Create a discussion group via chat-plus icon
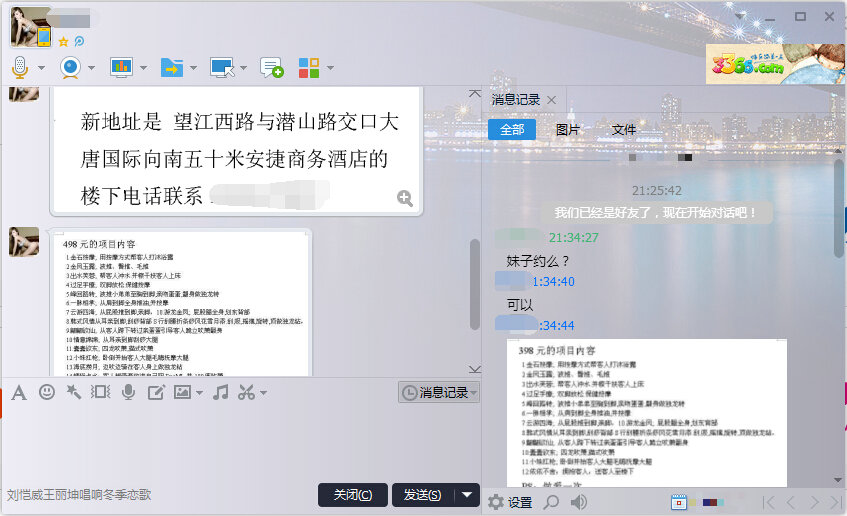Image resolution: width=847 pixels, height=516 pixels. coord(271,67)
